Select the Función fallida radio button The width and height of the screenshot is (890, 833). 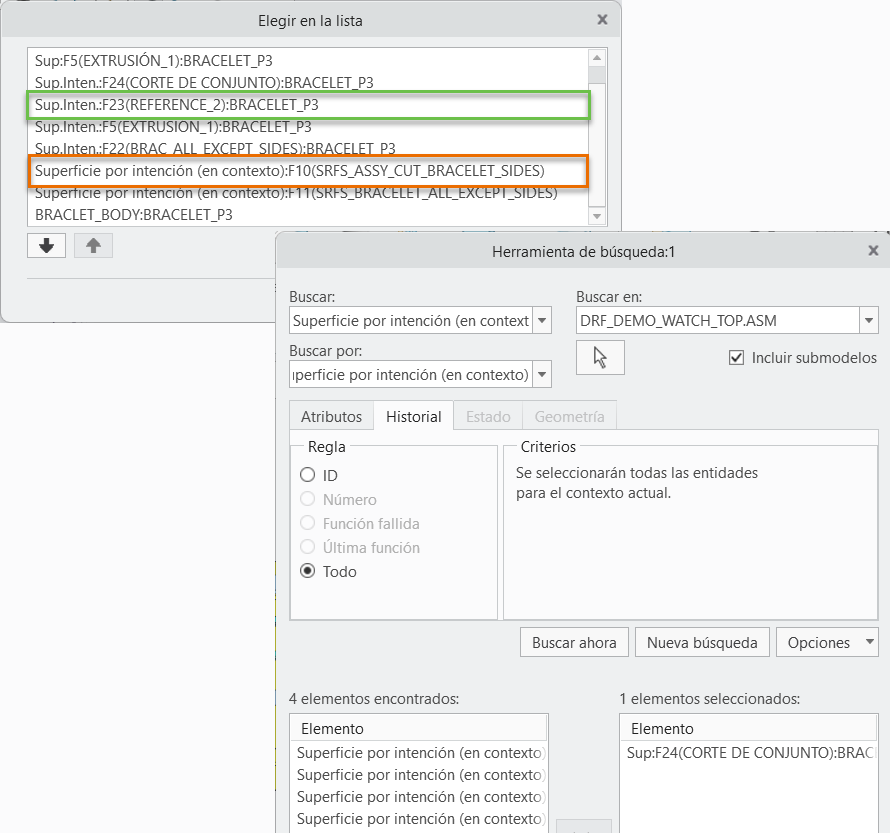(308, 523)
